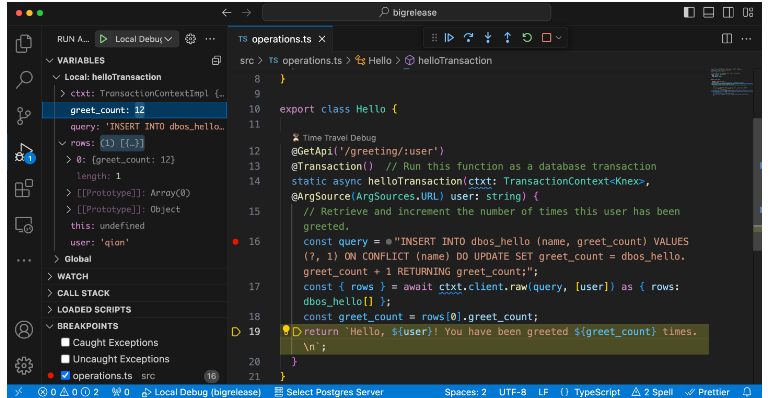Viewport: 770px width, 398px height.
Task: Click the src breadcrumb
Action: [247, 60]
